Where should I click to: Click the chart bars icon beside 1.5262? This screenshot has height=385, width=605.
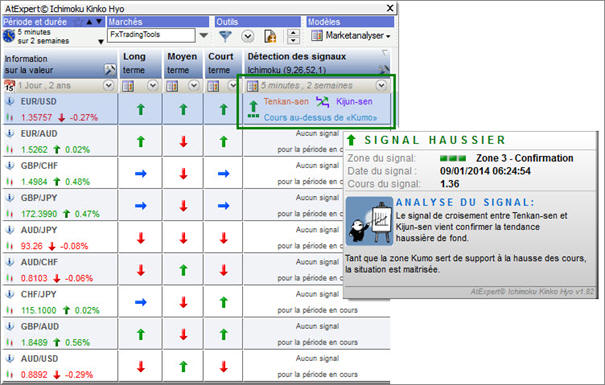point(10,150)
